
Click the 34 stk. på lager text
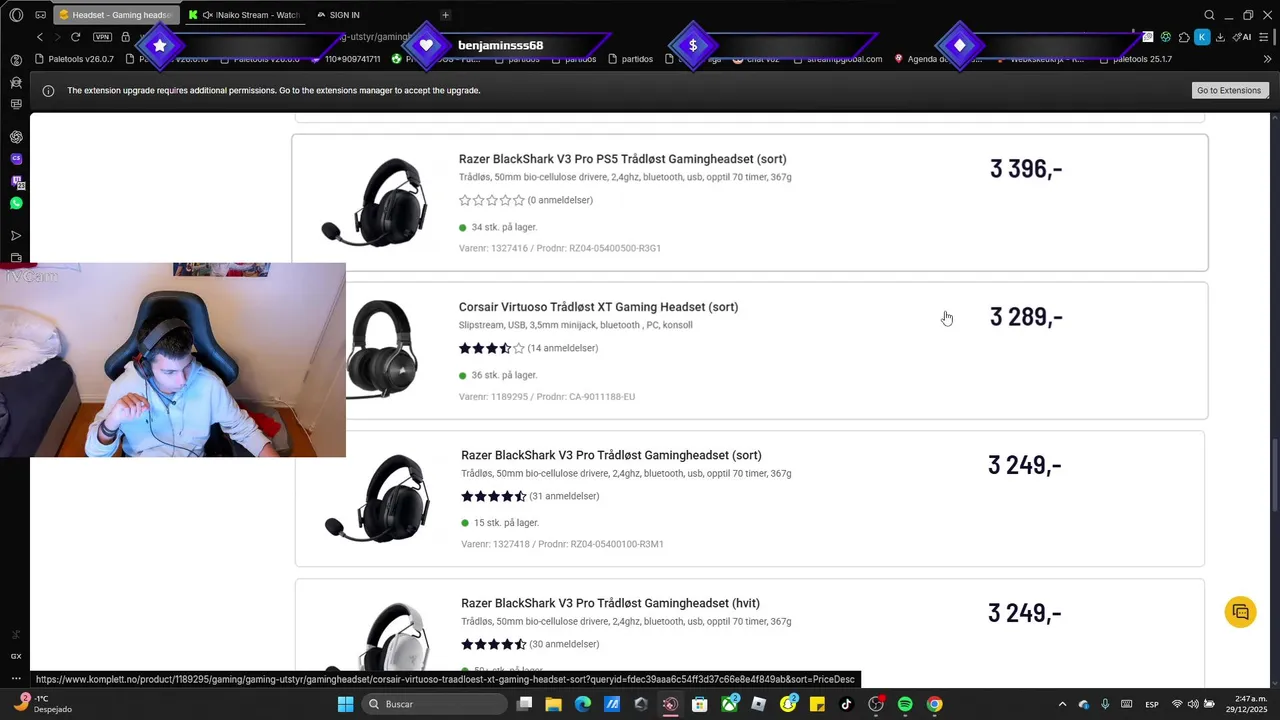[x=504, y=227]
